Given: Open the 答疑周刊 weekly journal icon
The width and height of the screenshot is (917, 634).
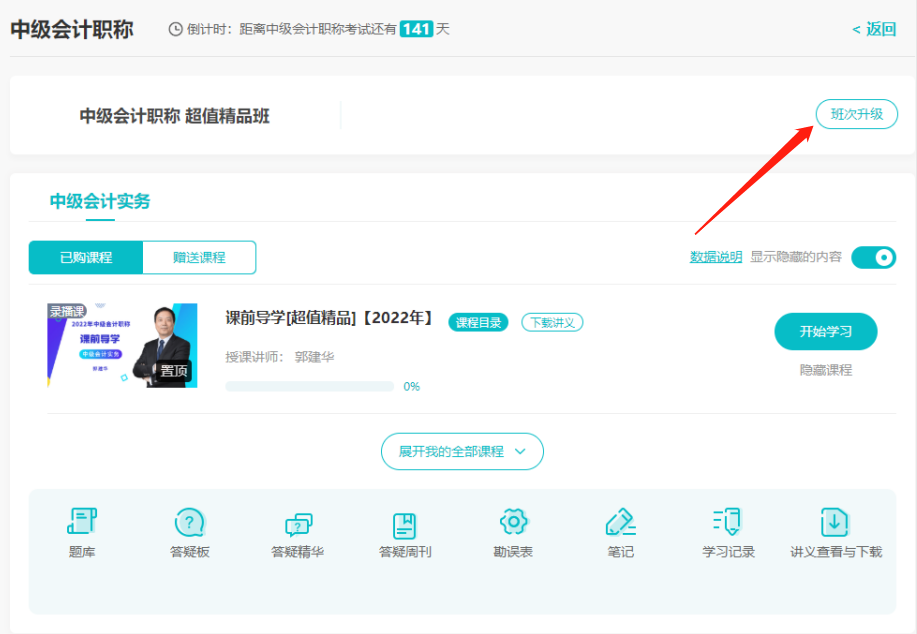Looking at the screenshot, I should pyautogui.click(x=405, y=532).
